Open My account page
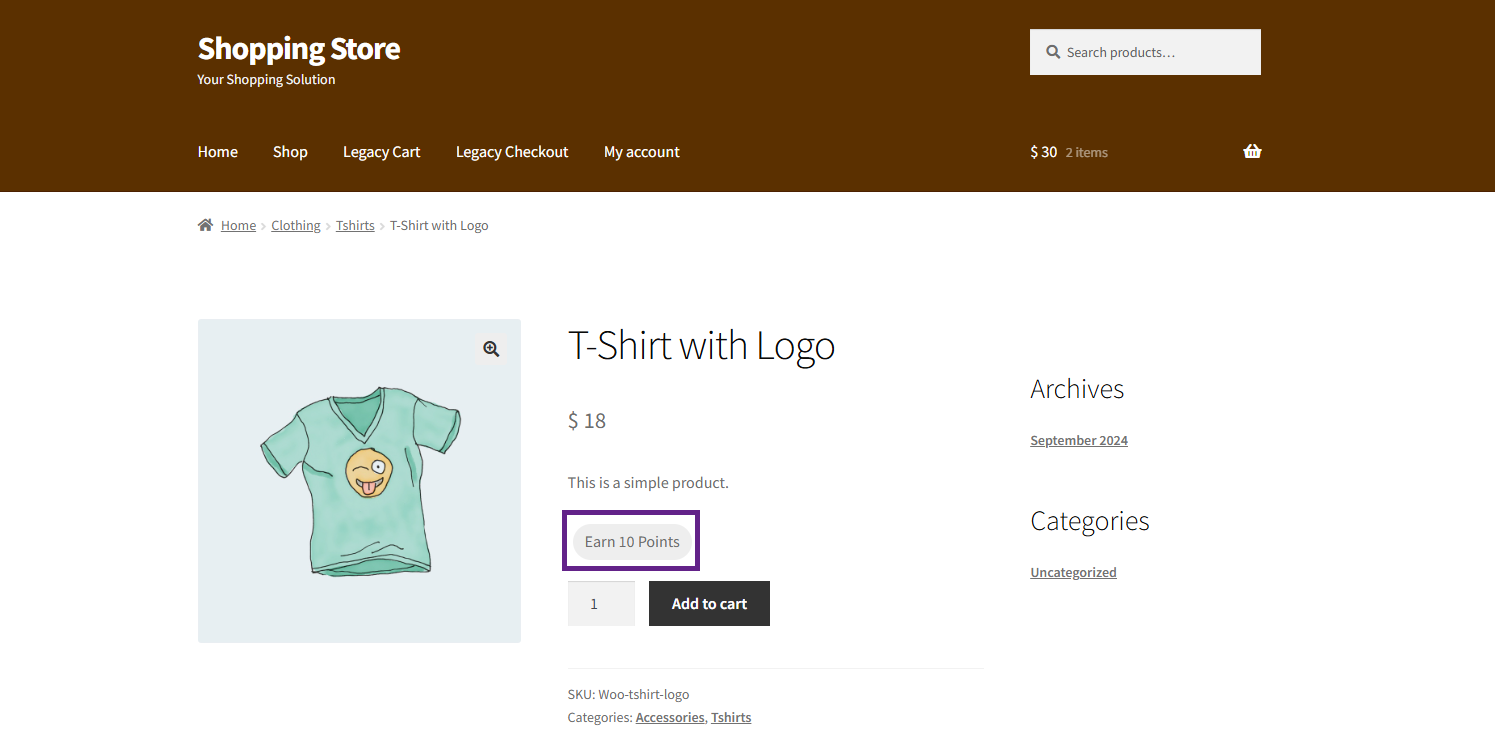The image size is (1495, 743). pos(641,152)
